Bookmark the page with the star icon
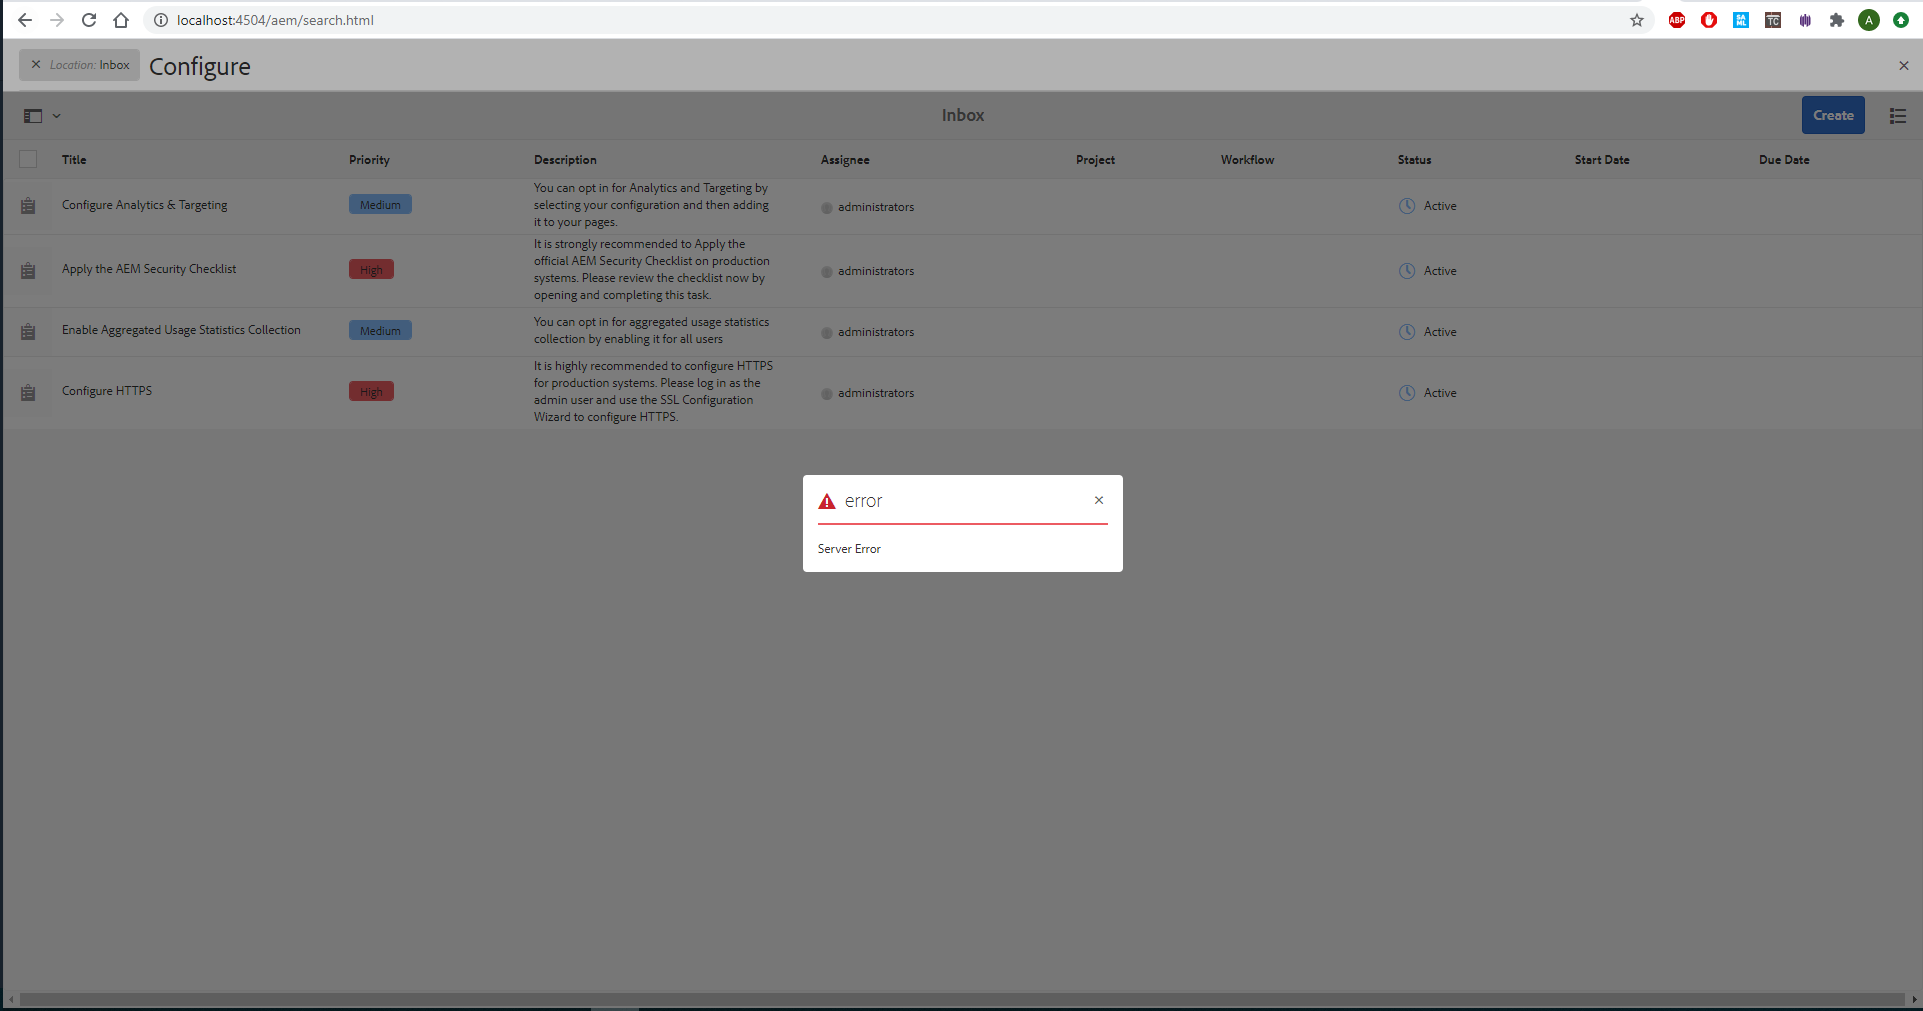This screenshot has height=1011, width=1923. 1636,20
